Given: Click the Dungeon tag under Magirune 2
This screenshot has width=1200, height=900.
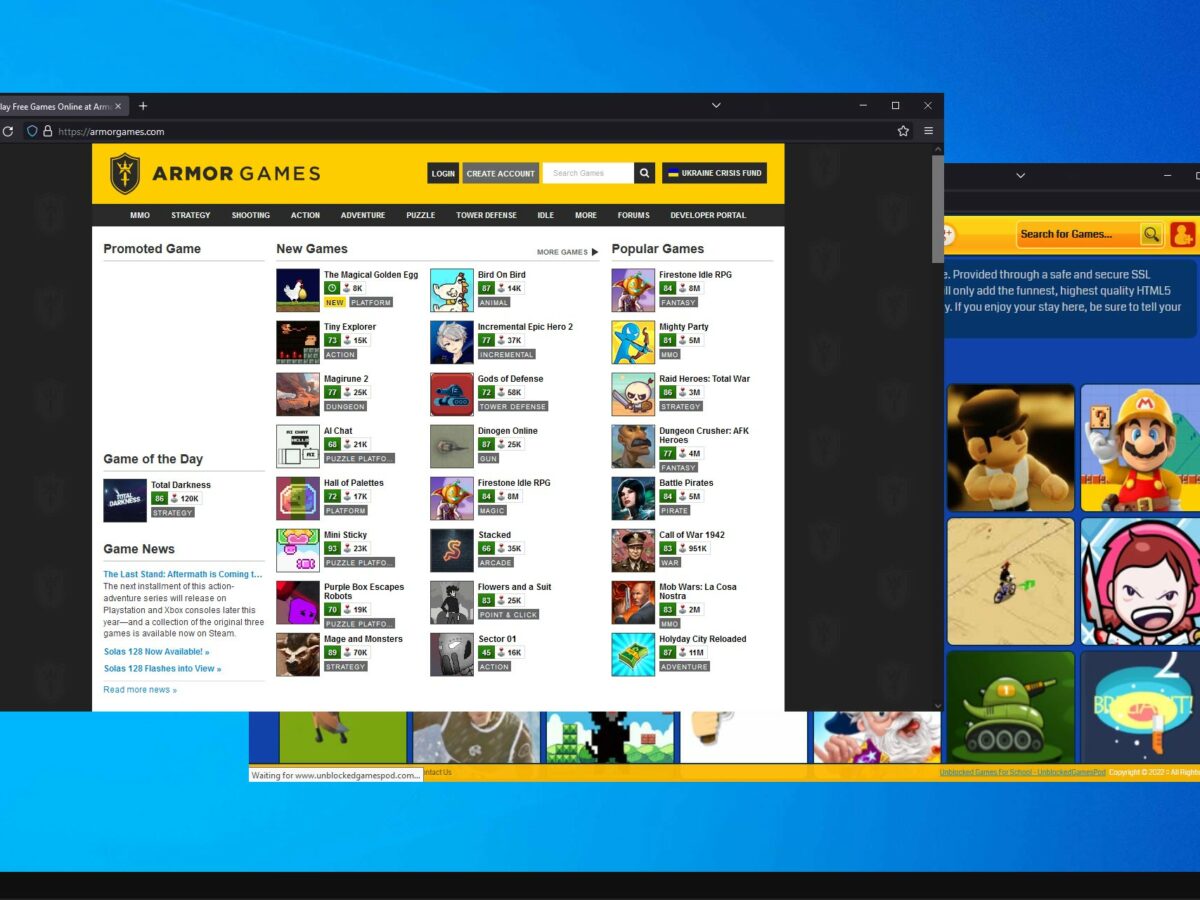Looking at the screenshot, I should click(345, 407).
